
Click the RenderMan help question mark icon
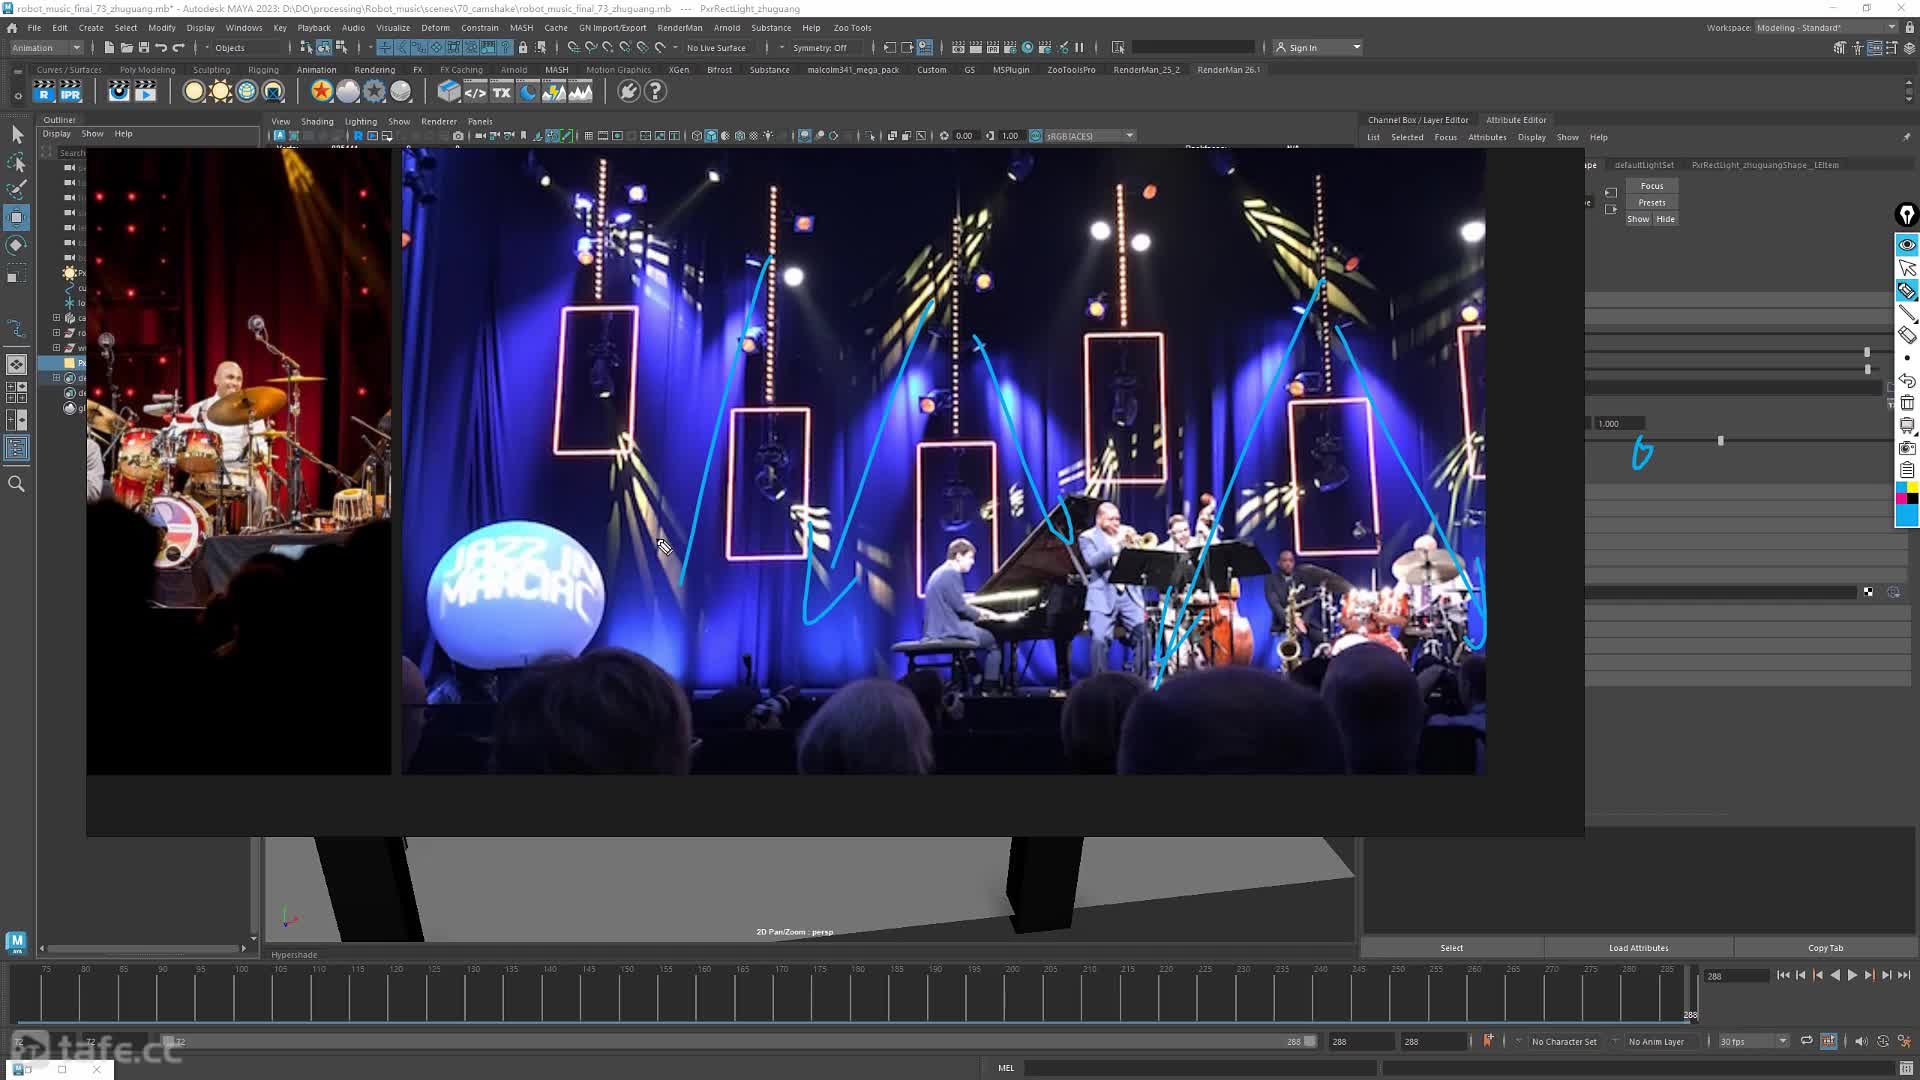pyautogui.click(x=655, y=92)
